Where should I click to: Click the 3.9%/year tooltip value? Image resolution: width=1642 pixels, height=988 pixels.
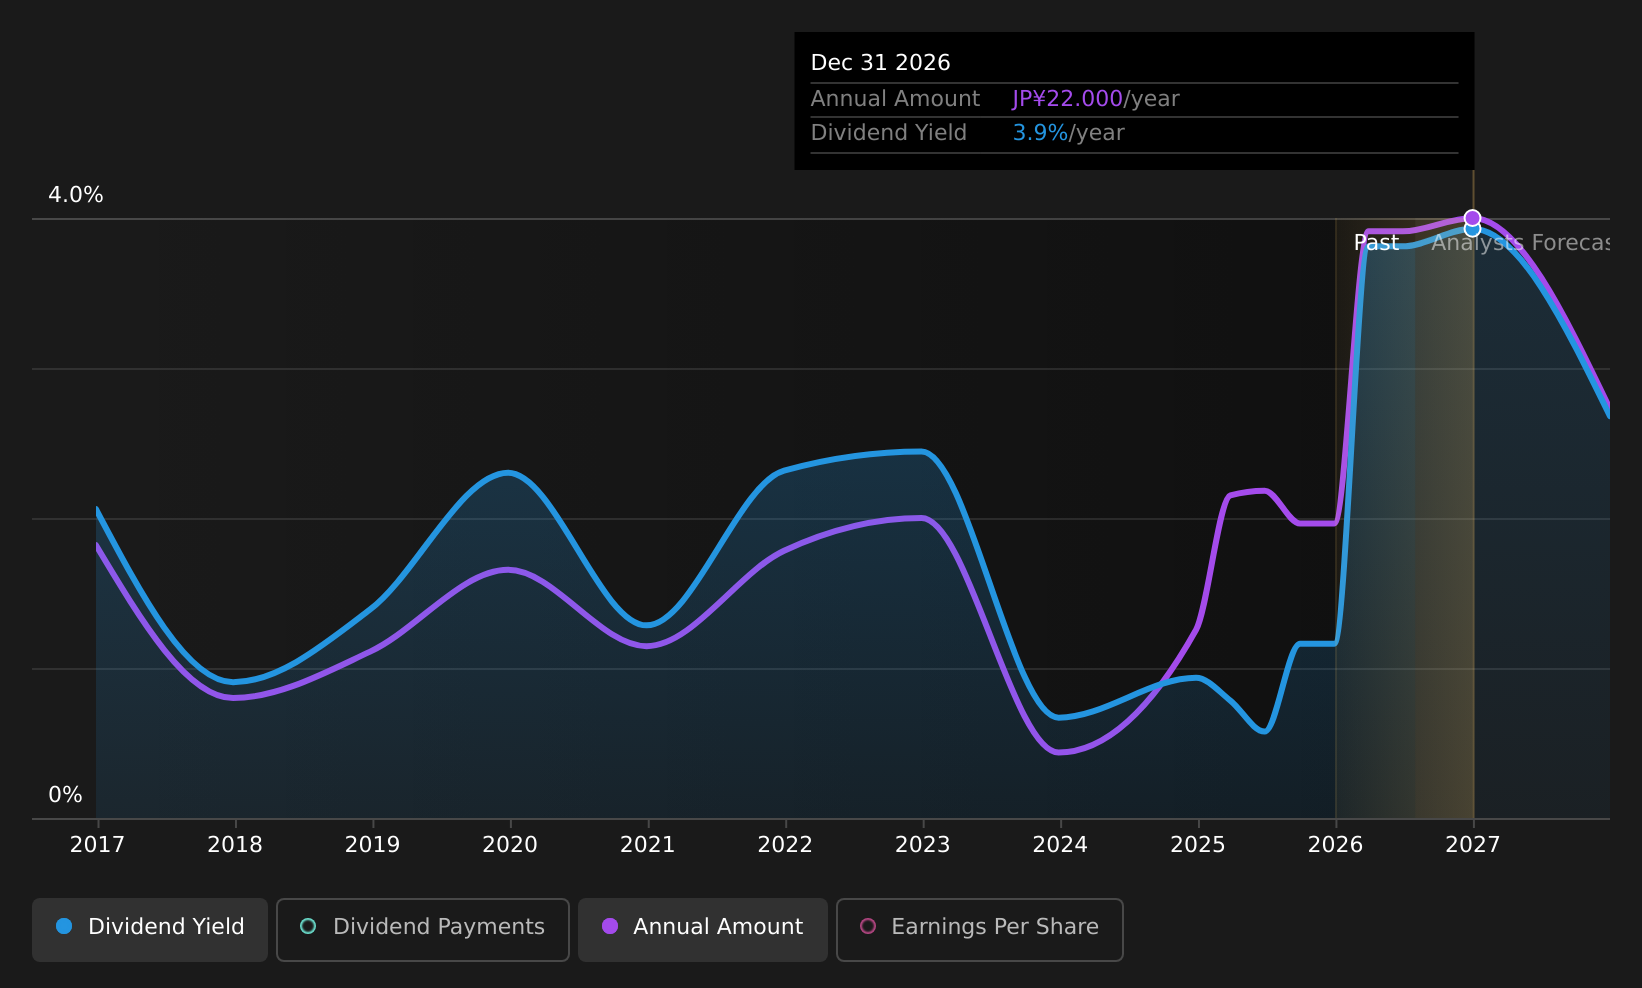1068,133
